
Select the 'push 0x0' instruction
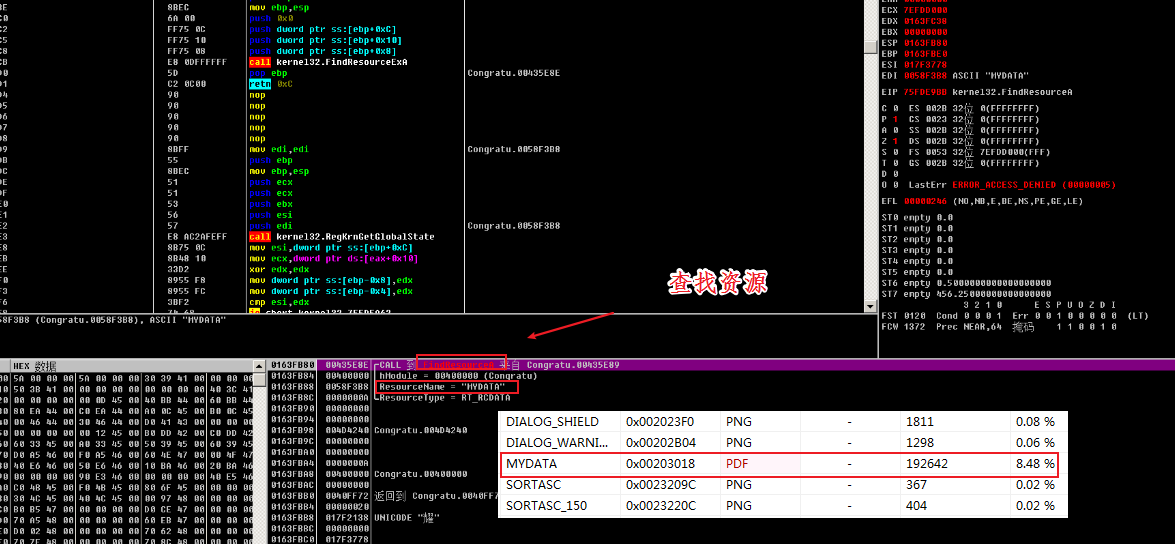tap(271, 19)
